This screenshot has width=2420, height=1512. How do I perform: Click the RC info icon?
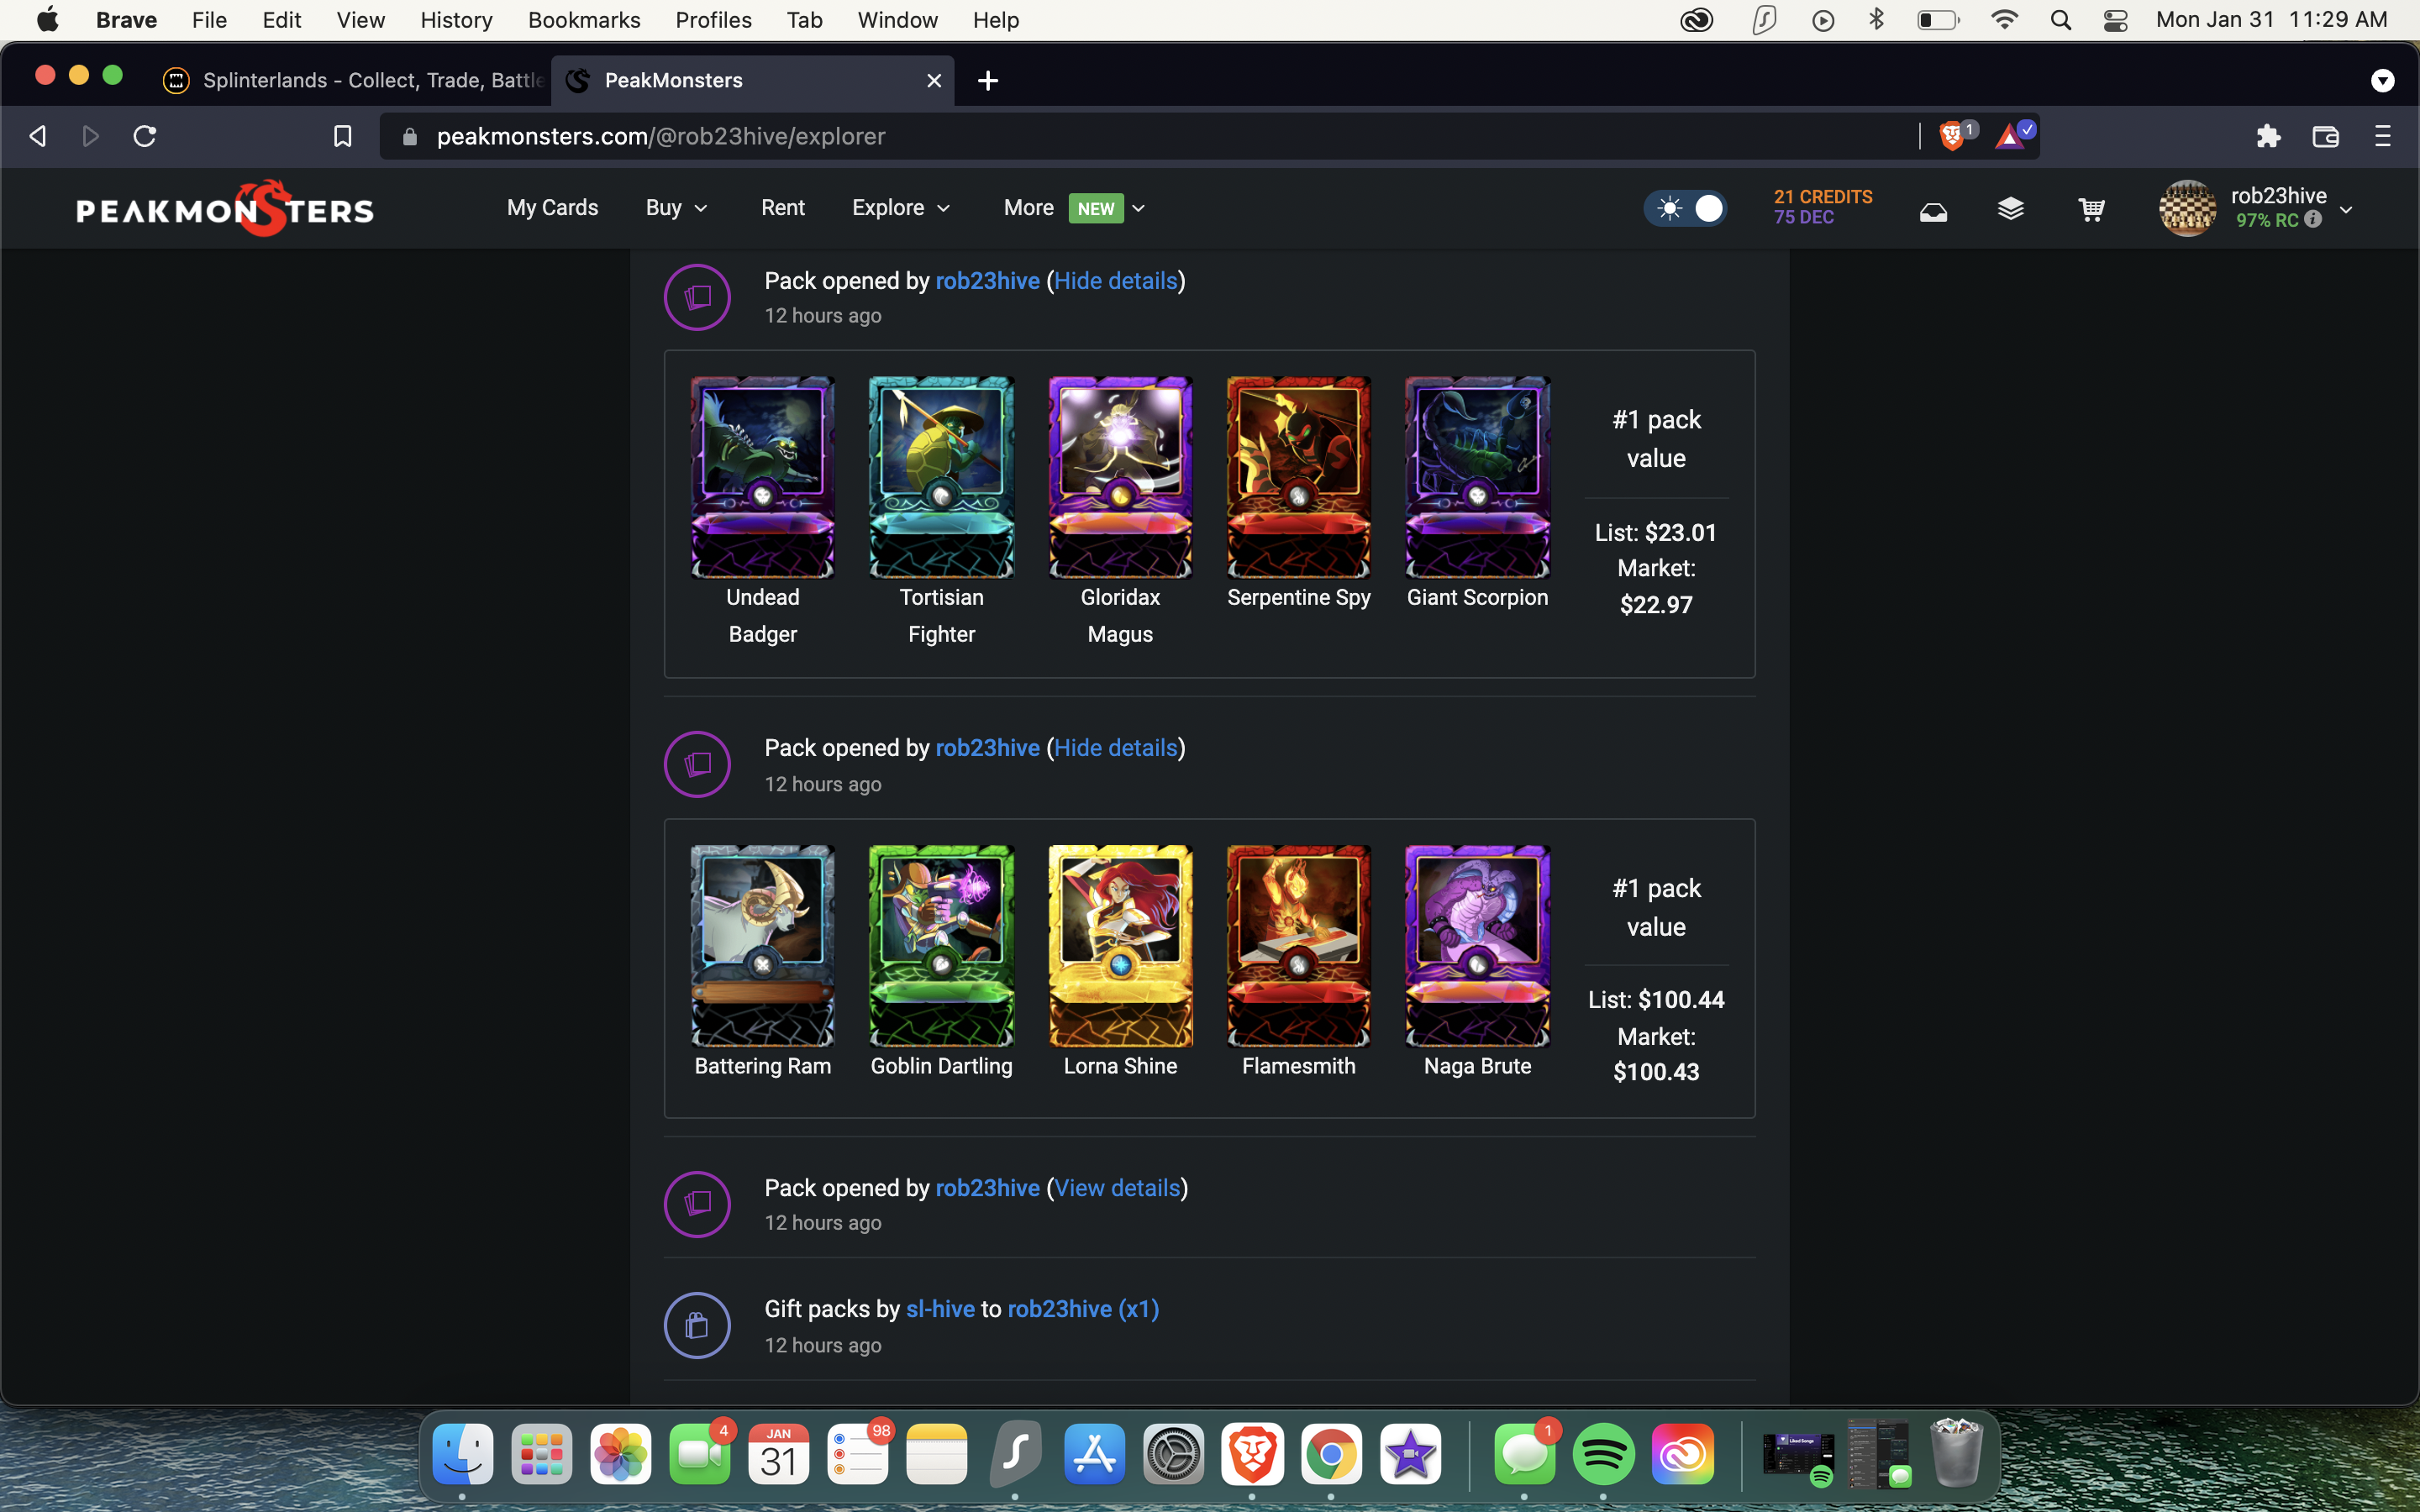point(2313,220)
